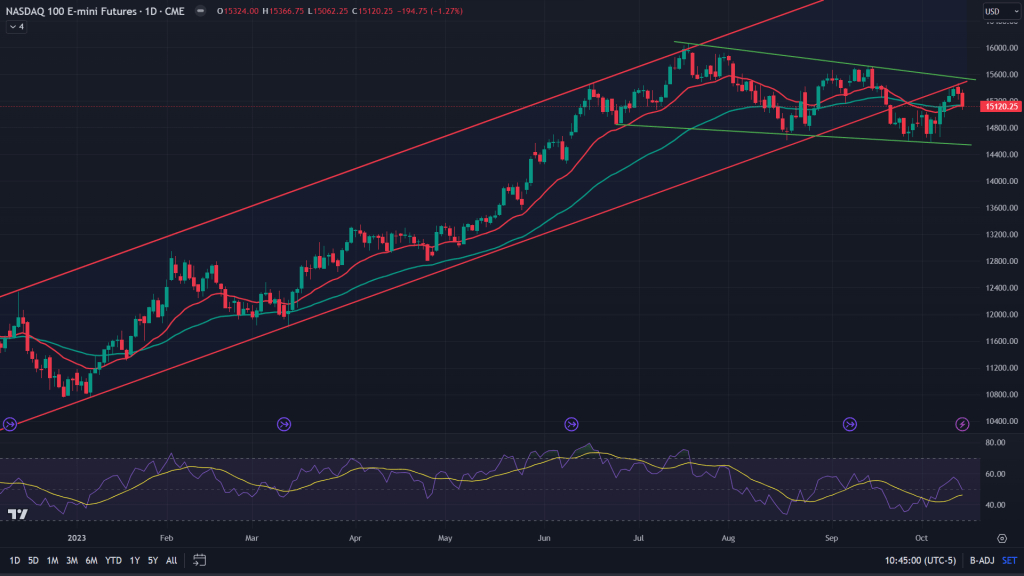Click the contract rollover marker near June

click(571, 424)
